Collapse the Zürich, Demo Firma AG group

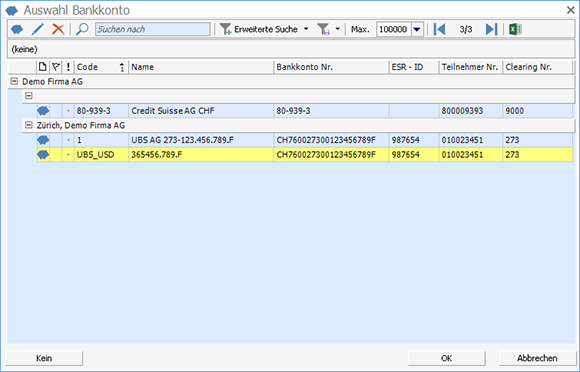click(28, 125)
